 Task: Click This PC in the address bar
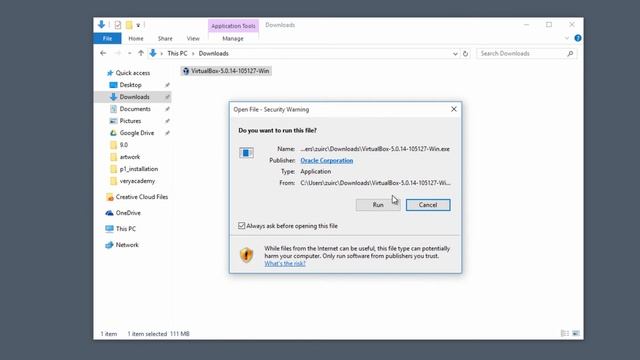[x=177, y=53]
